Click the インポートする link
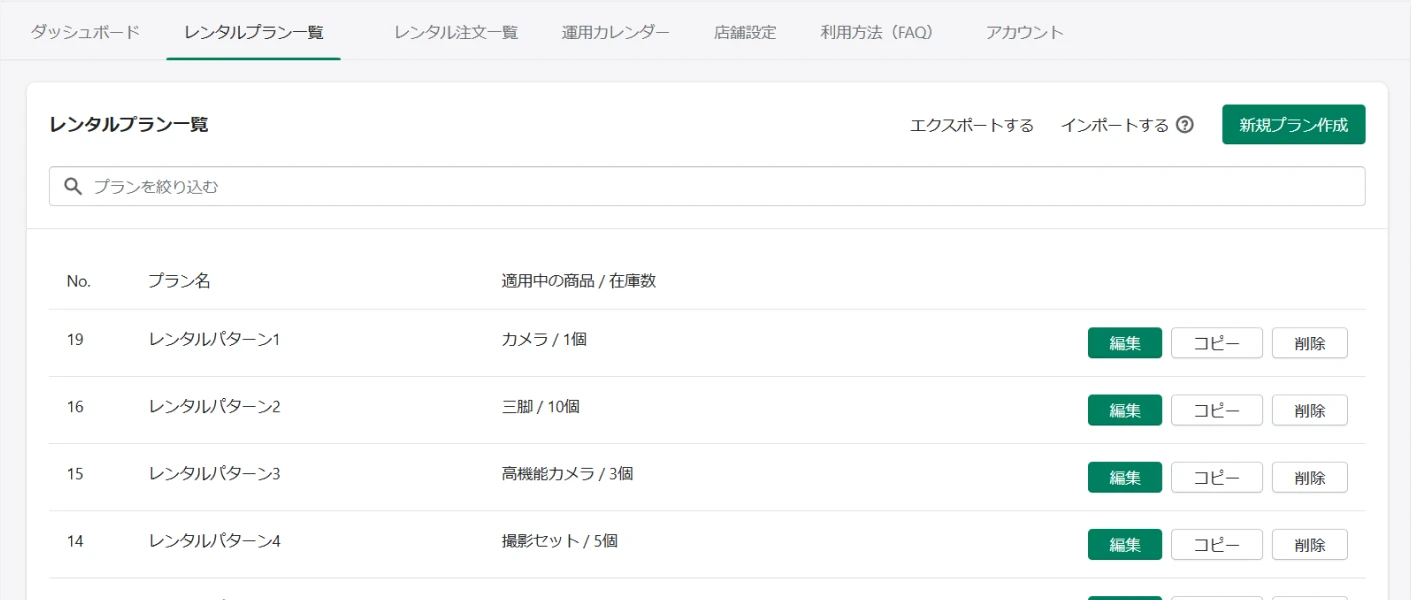 coord(1114,125)
